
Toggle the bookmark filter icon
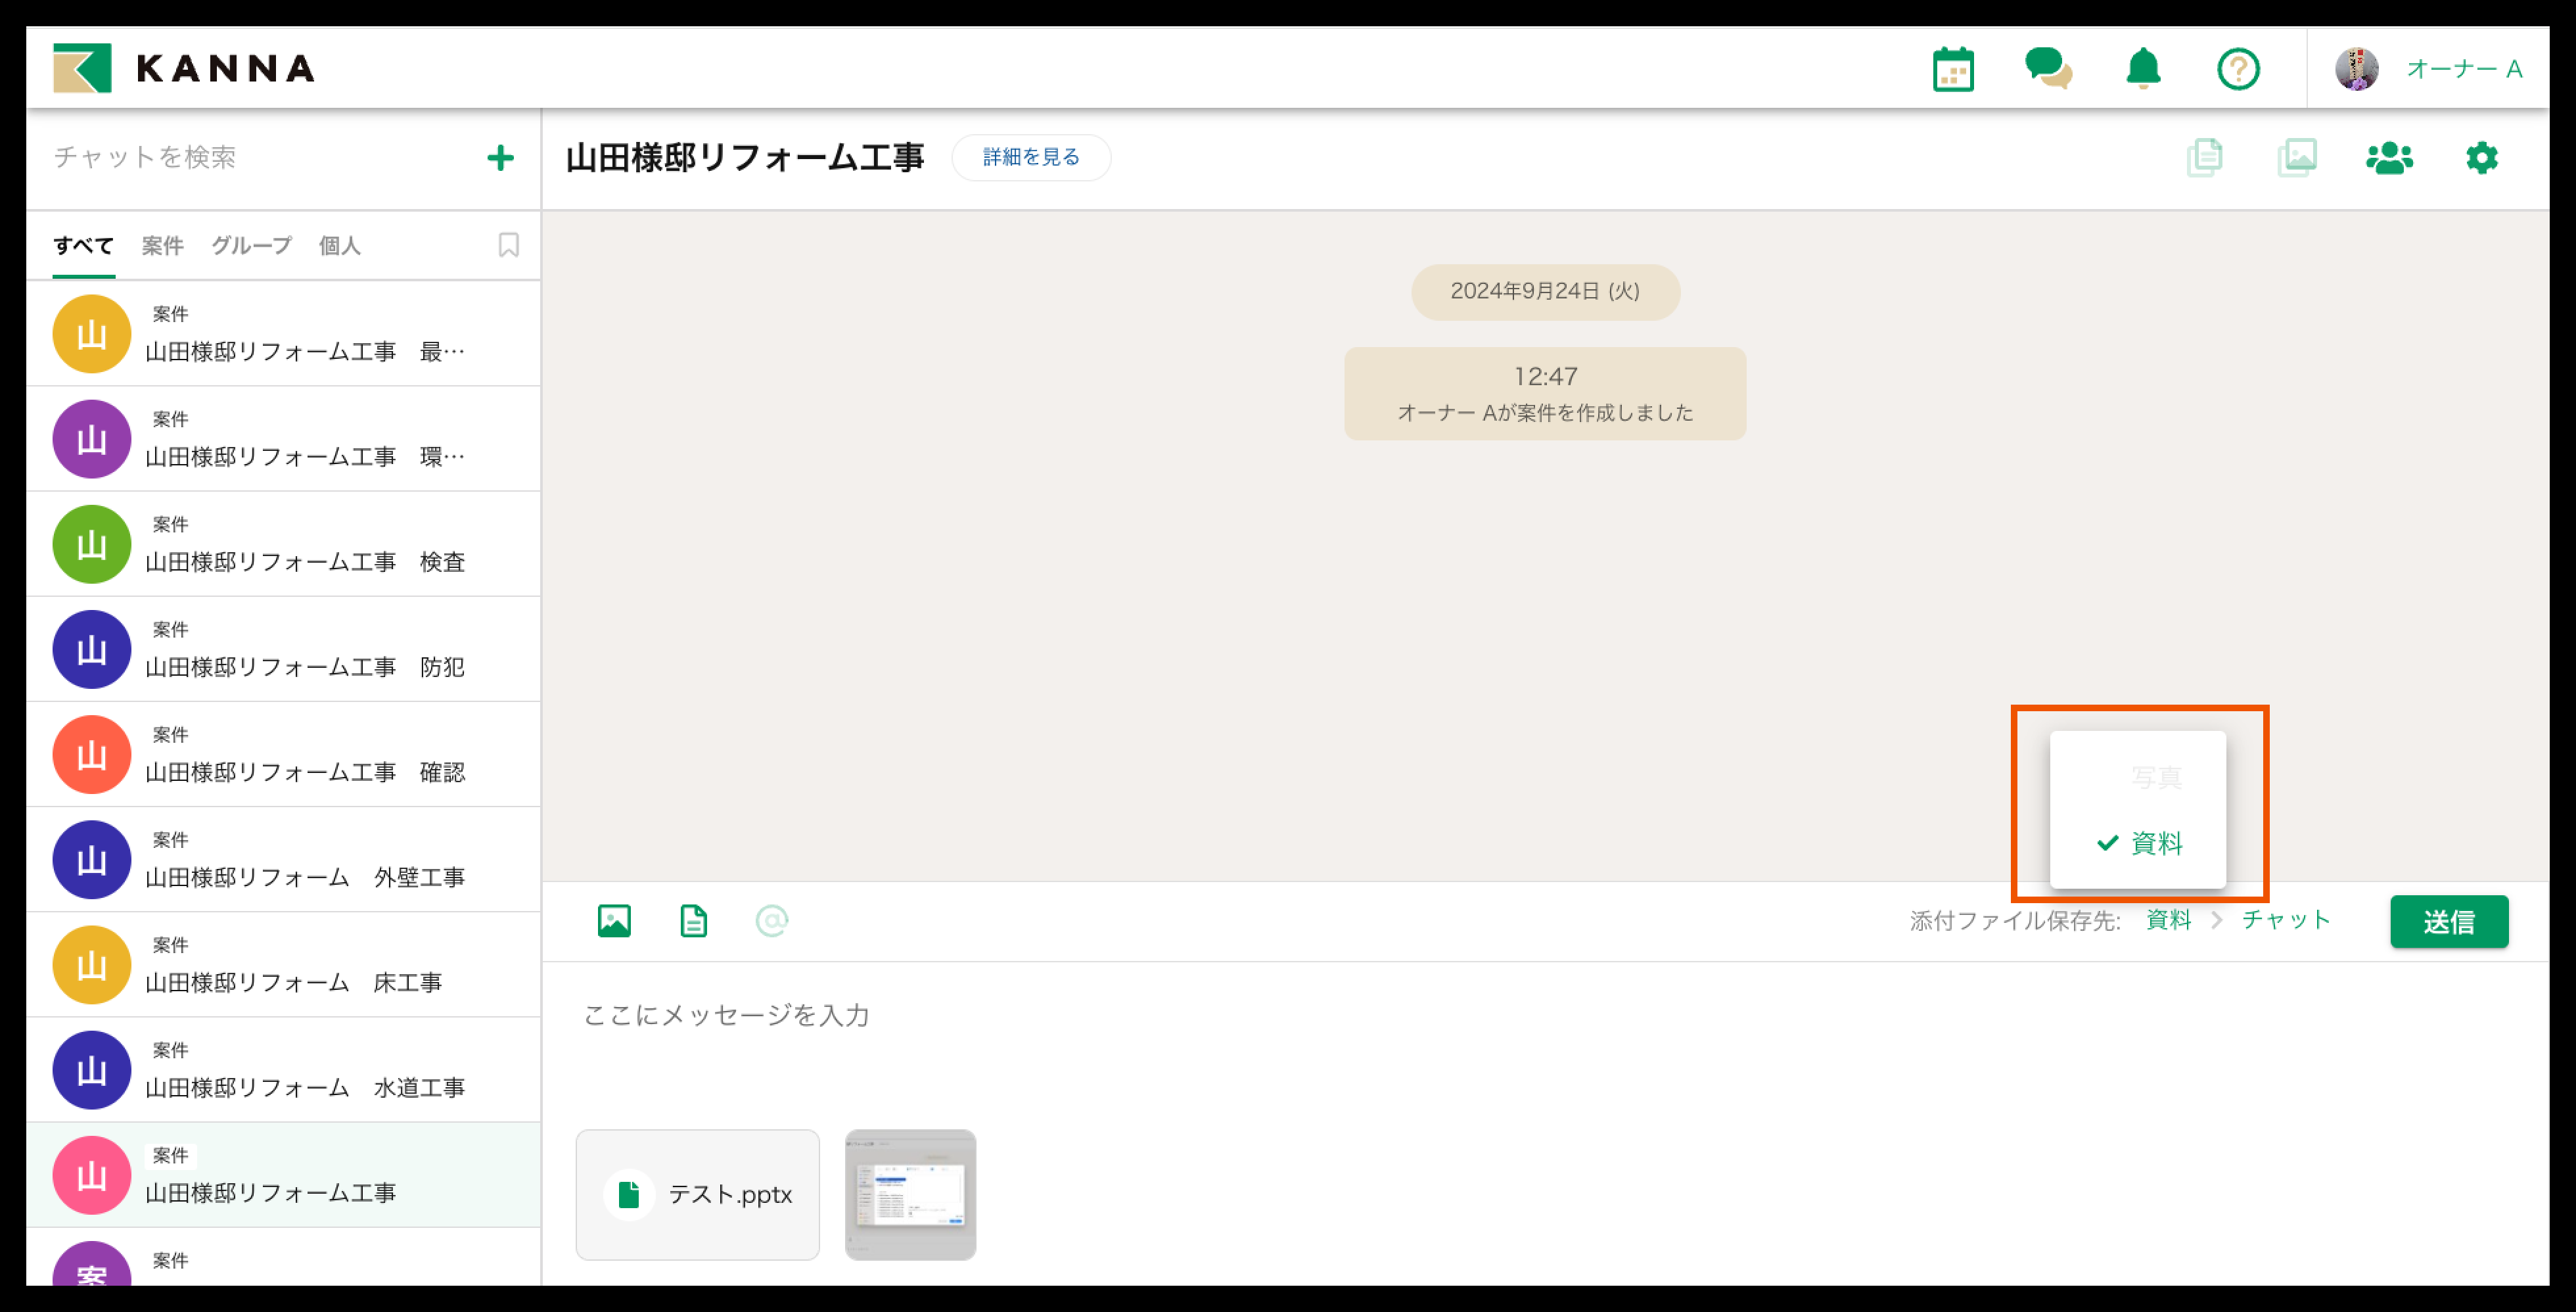[508, 245]
